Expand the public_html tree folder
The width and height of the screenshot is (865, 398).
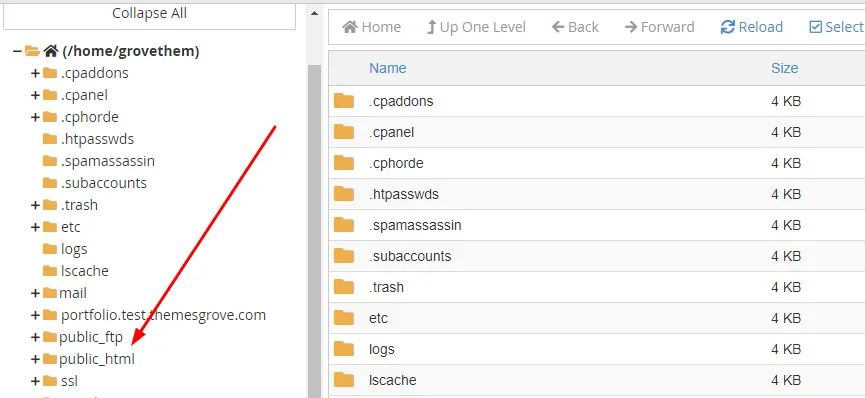(x=35, y=359)
